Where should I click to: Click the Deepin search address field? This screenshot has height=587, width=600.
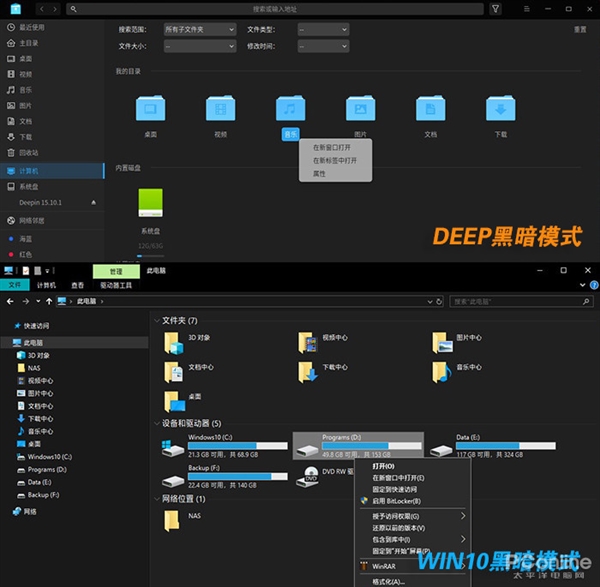click(x=275, y=9)
